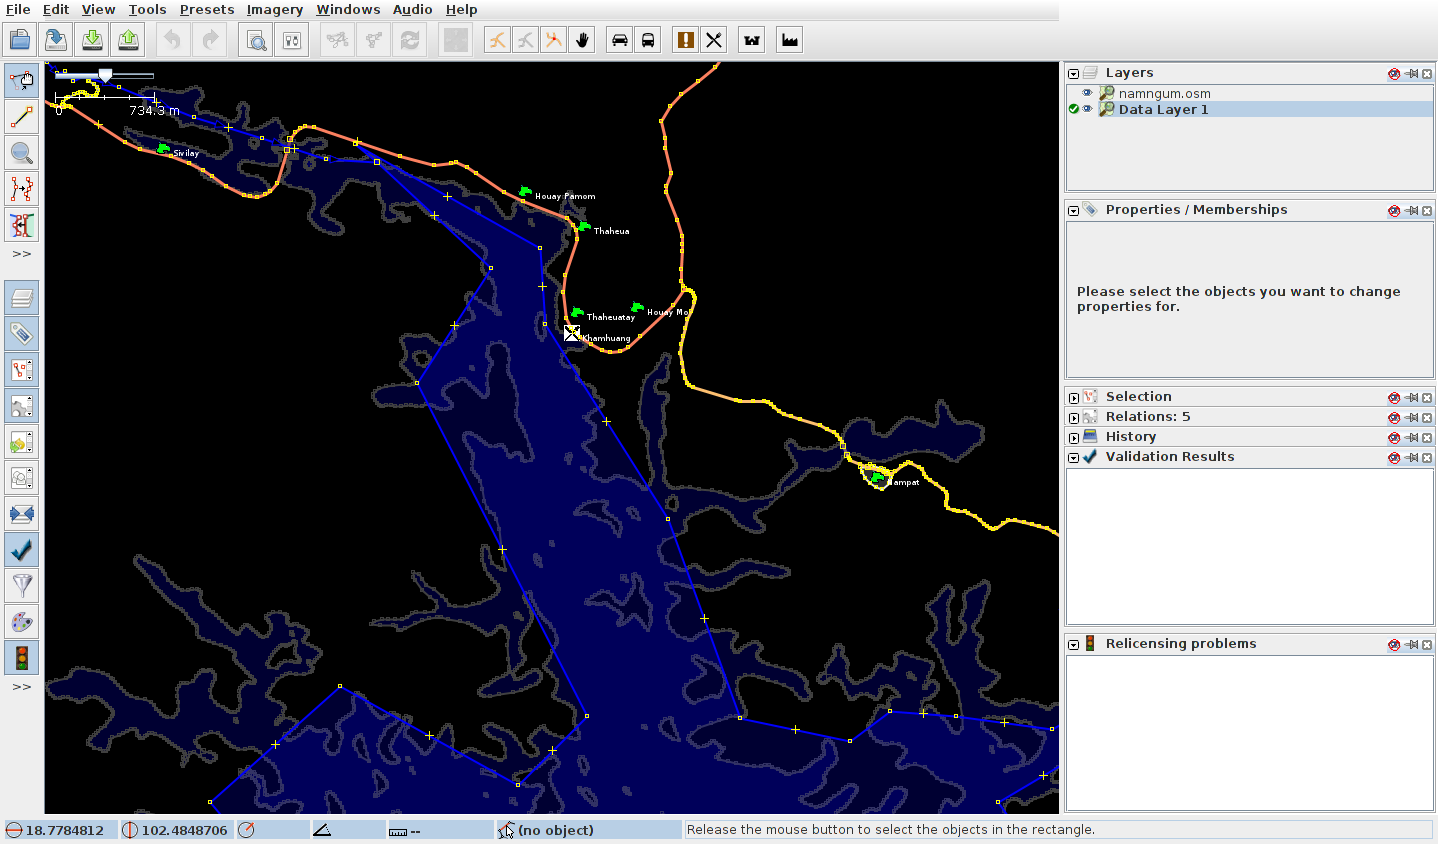This screenshot has height=844, width=1438.
Task: Adjust the map zoom slider handle
Action: (105, 75)
